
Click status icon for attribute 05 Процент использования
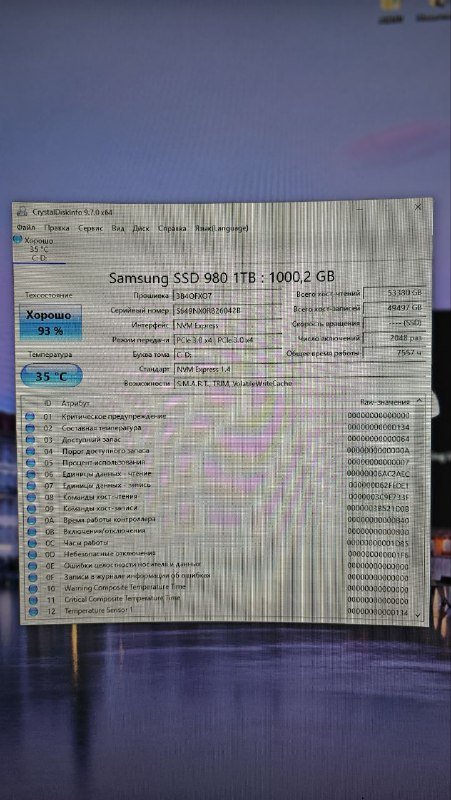pos(31,463)
